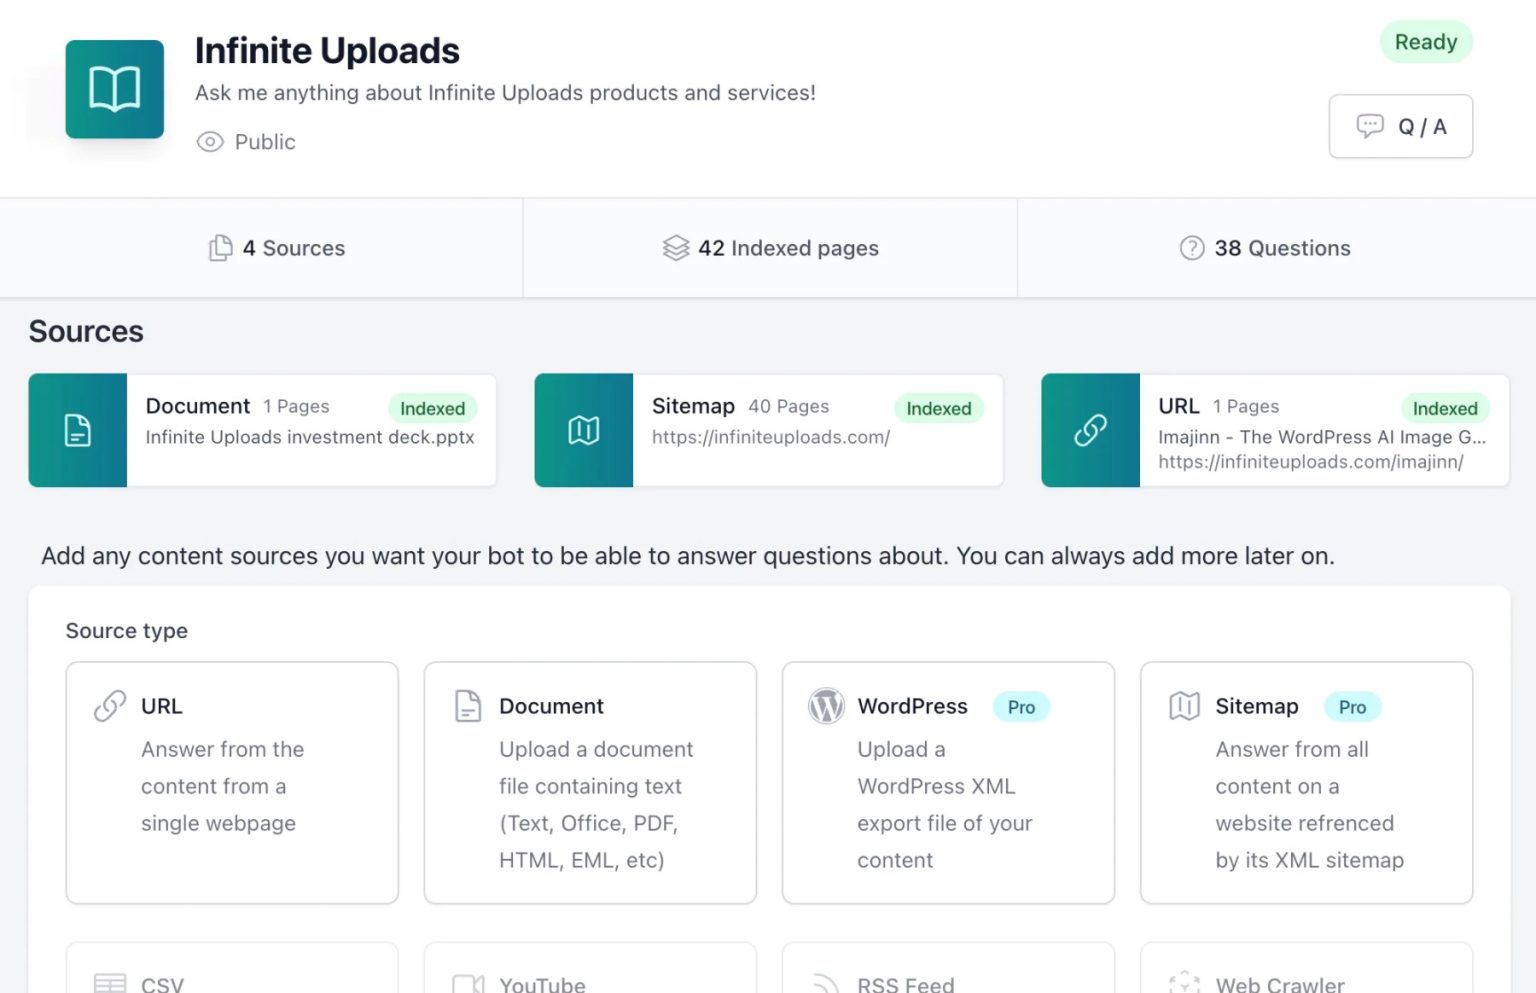The image size is (1536, 993).
Task: Click the Document source type file icon
Action: click(467, 706)
